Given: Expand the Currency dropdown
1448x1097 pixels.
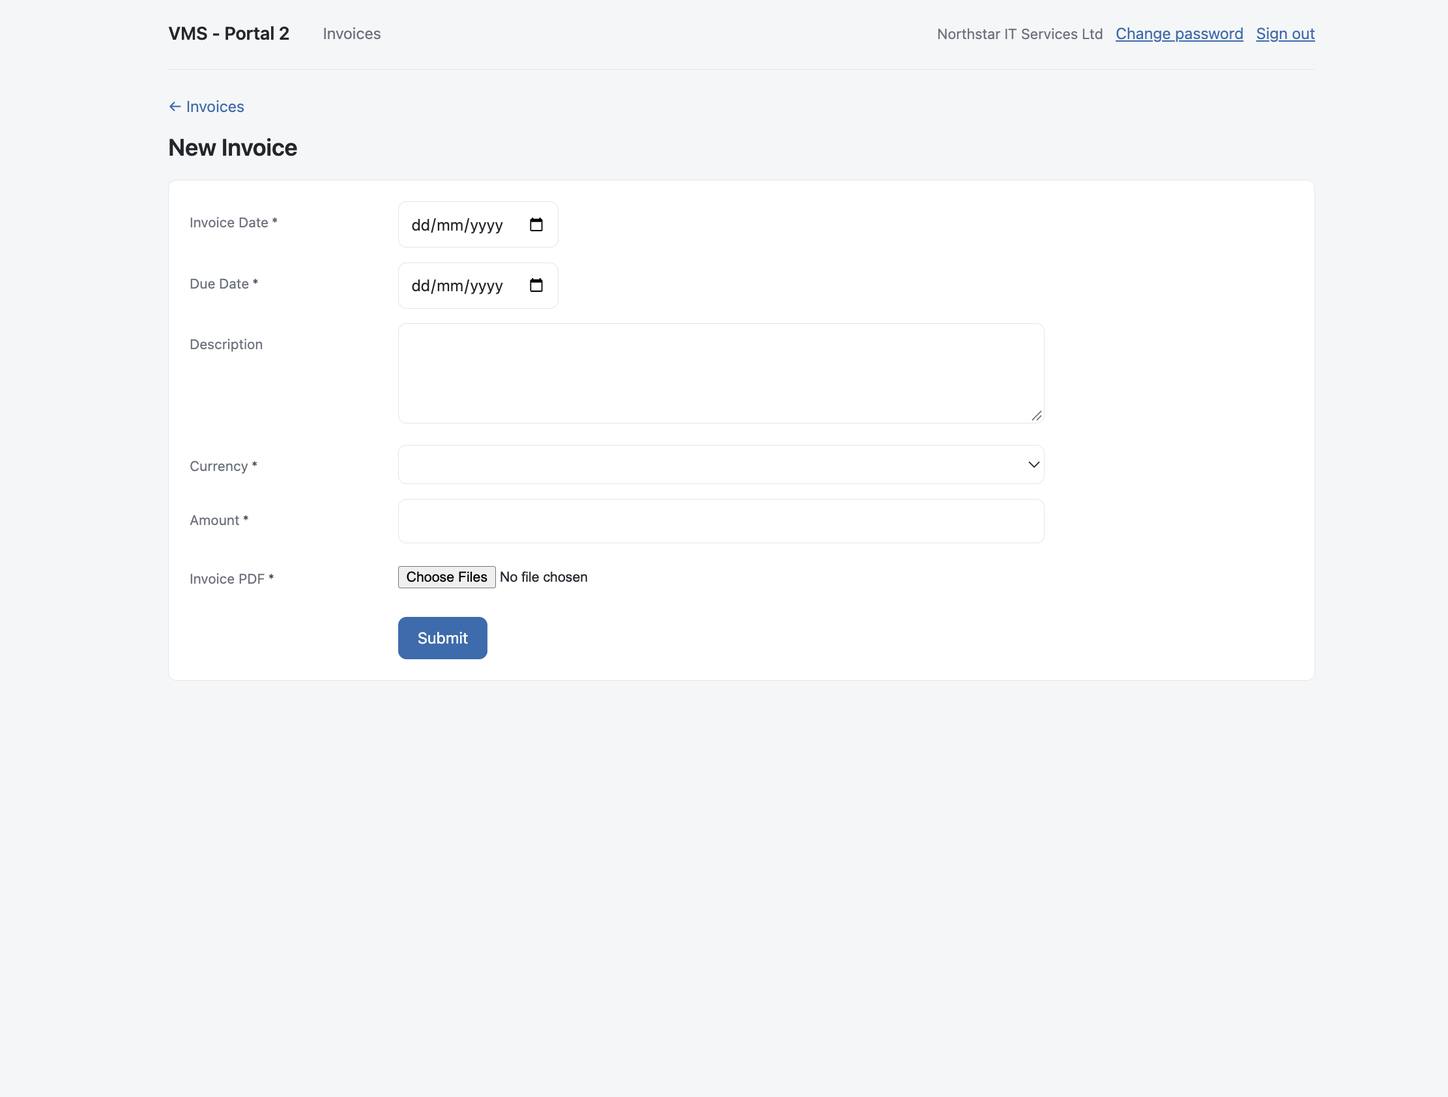Looking at the screenshot, I should [x=721, y=465].
